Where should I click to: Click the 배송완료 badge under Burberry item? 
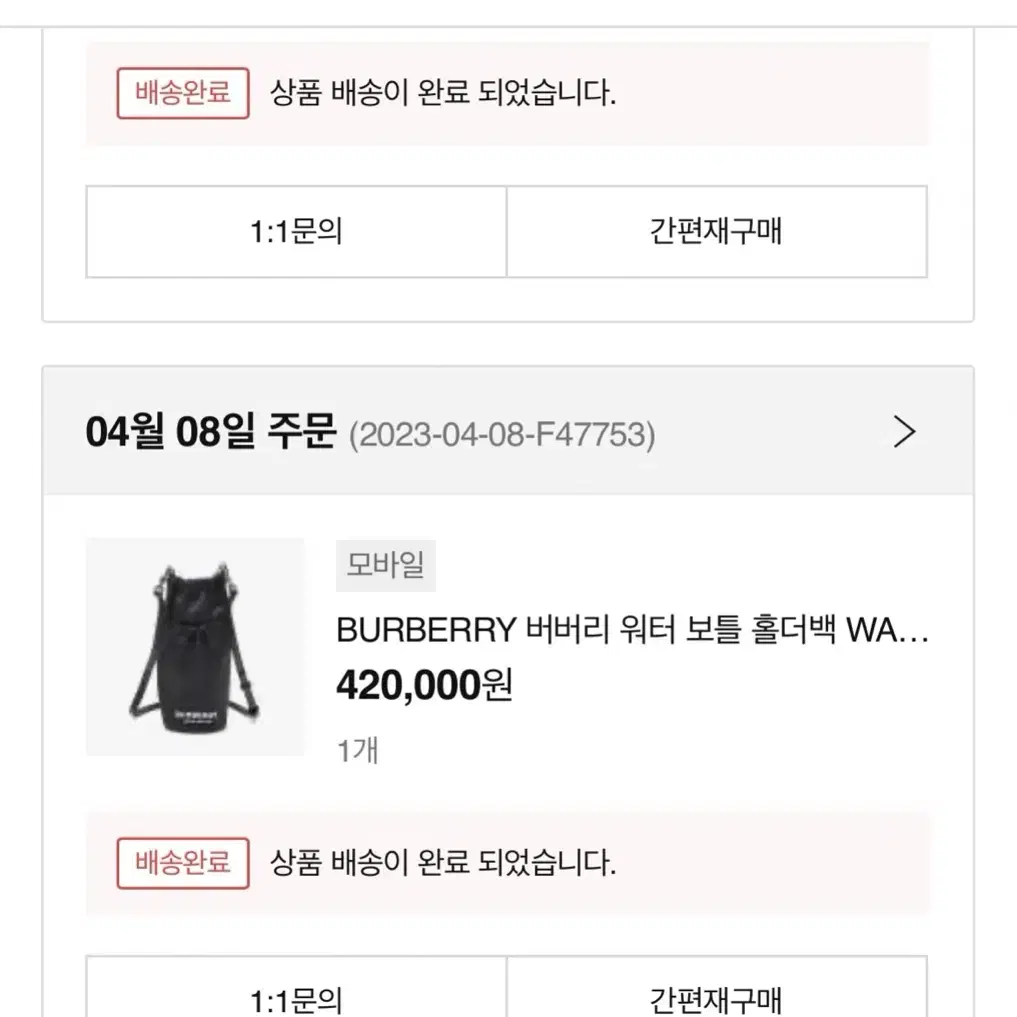coord(183,863)
